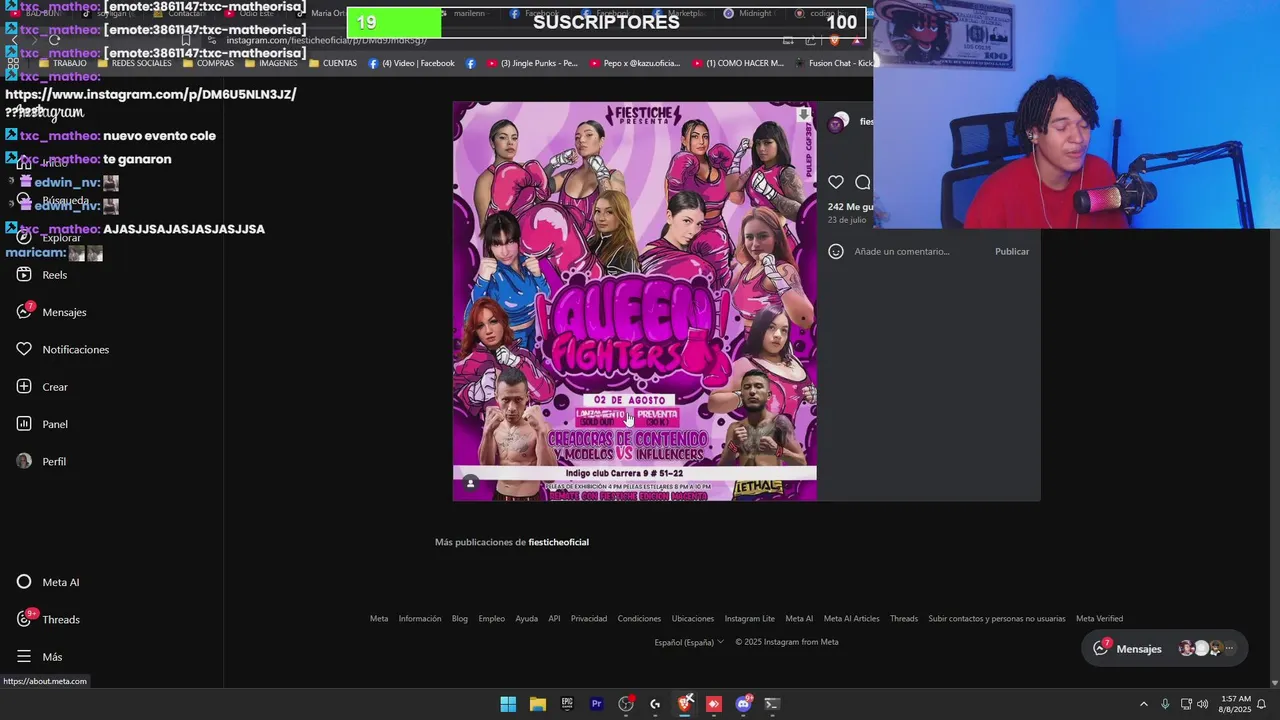Open Reels from the sidebar
The image size is (1280, 720).
coord(42,275)
